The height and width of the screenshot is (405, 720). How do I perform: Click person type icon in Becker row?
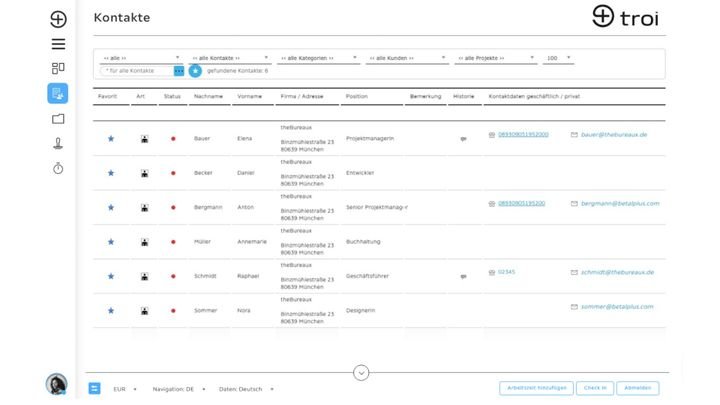pyautogui.click(x=145, y=173)
